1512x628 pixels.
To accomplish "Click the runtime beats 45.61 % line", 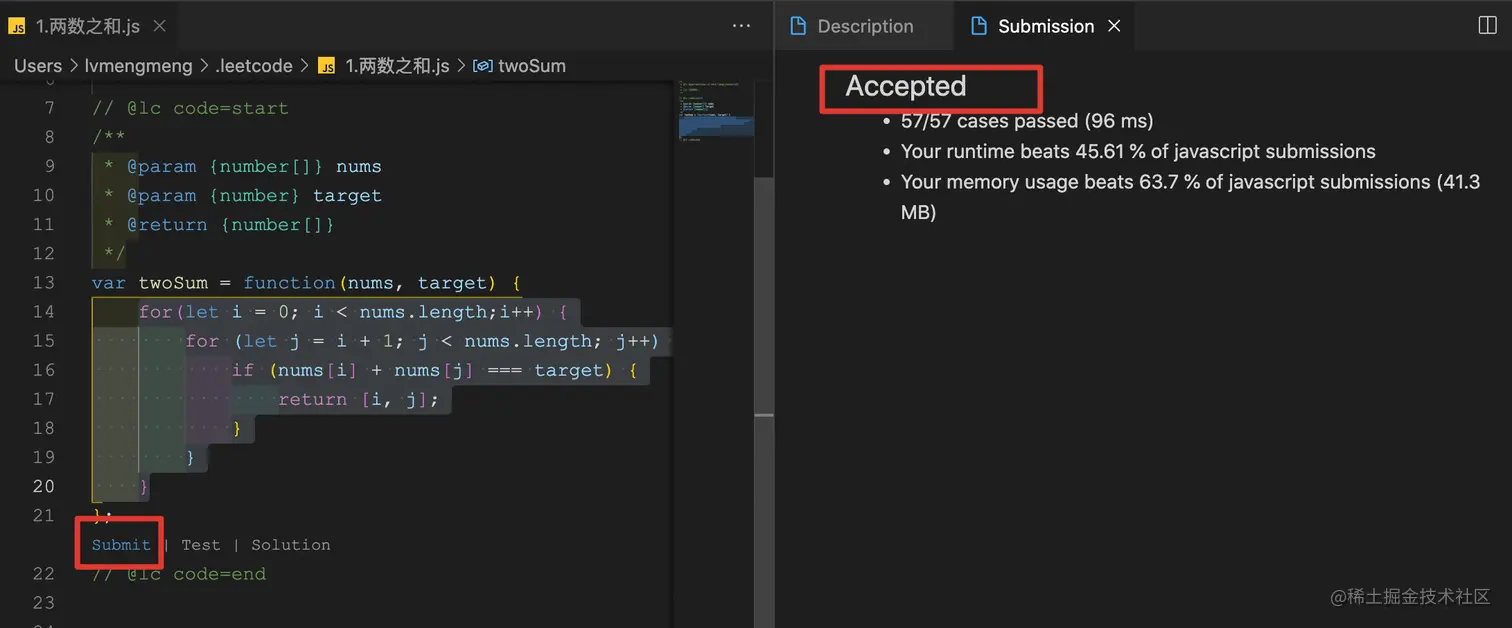I will (1138, 152).
